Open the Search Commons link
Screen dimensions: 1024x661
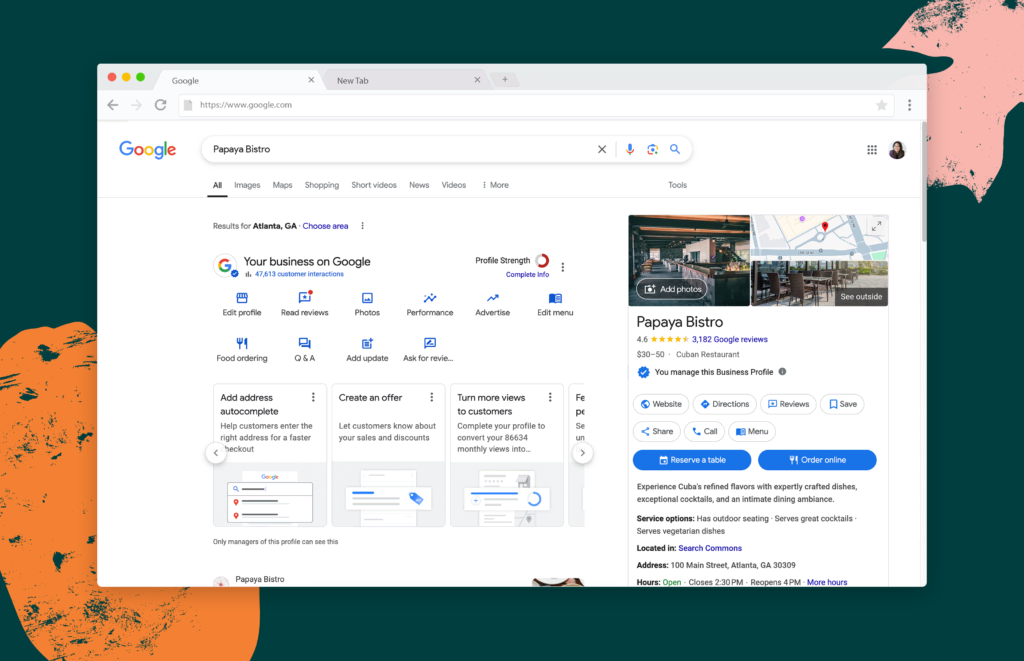coord(710,549)
